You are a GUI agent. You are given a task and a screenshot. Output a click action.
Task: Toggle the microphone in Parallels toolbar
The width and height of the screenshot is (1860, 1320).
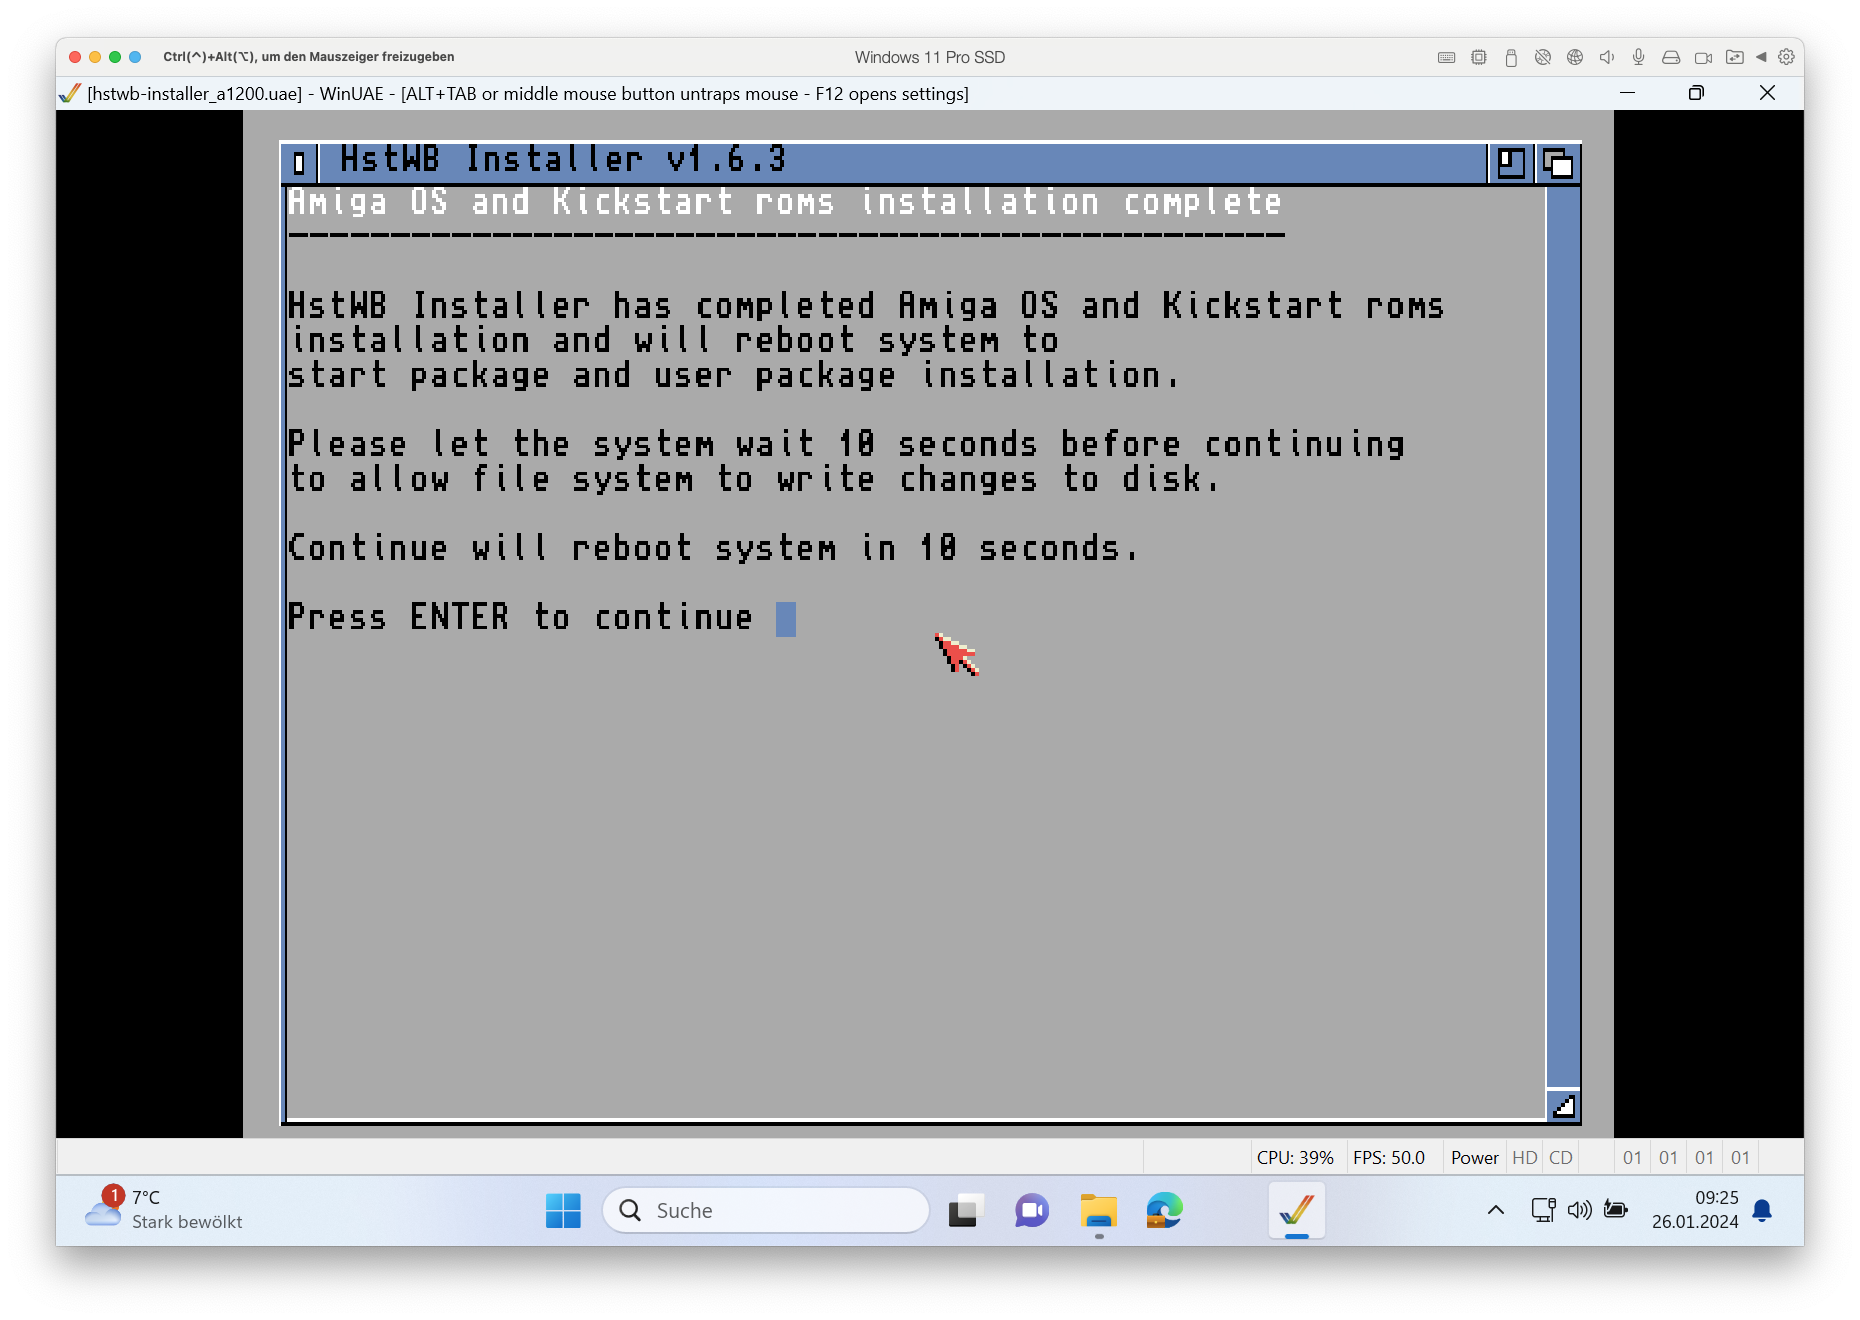(x=1638, y=58)
